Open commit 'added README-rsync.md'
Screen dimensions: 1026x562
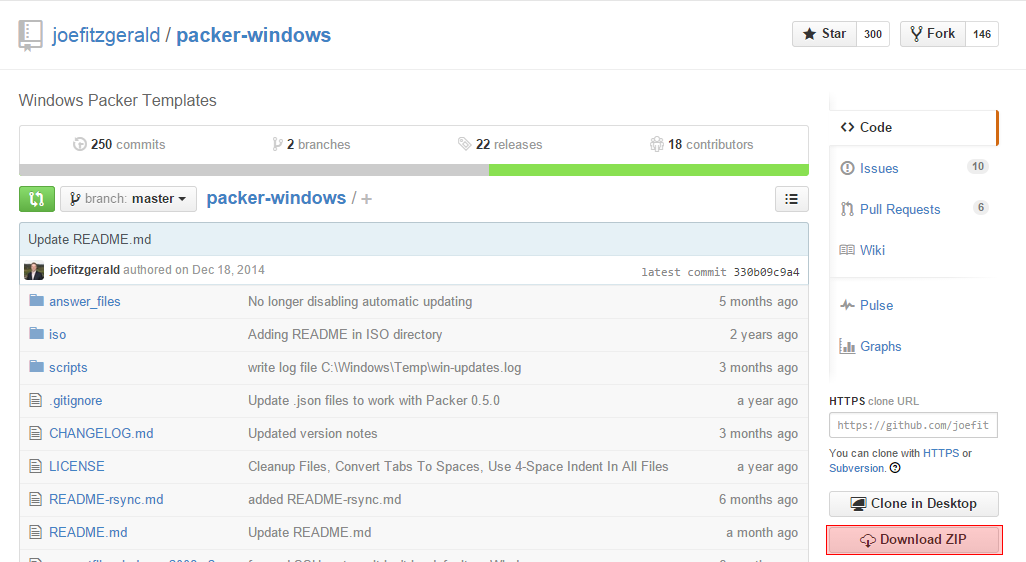(325, 499)
